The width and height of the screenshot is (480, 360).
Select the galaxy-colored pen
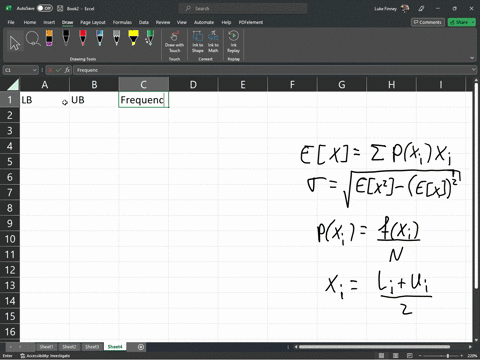click(100, 38)
